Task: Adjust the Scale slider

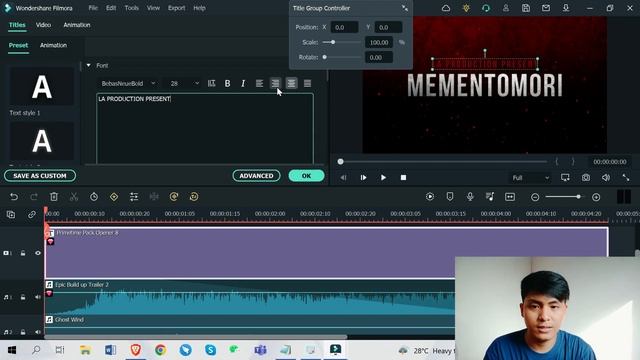Action: pyautogui.click(x=333, y=42)
